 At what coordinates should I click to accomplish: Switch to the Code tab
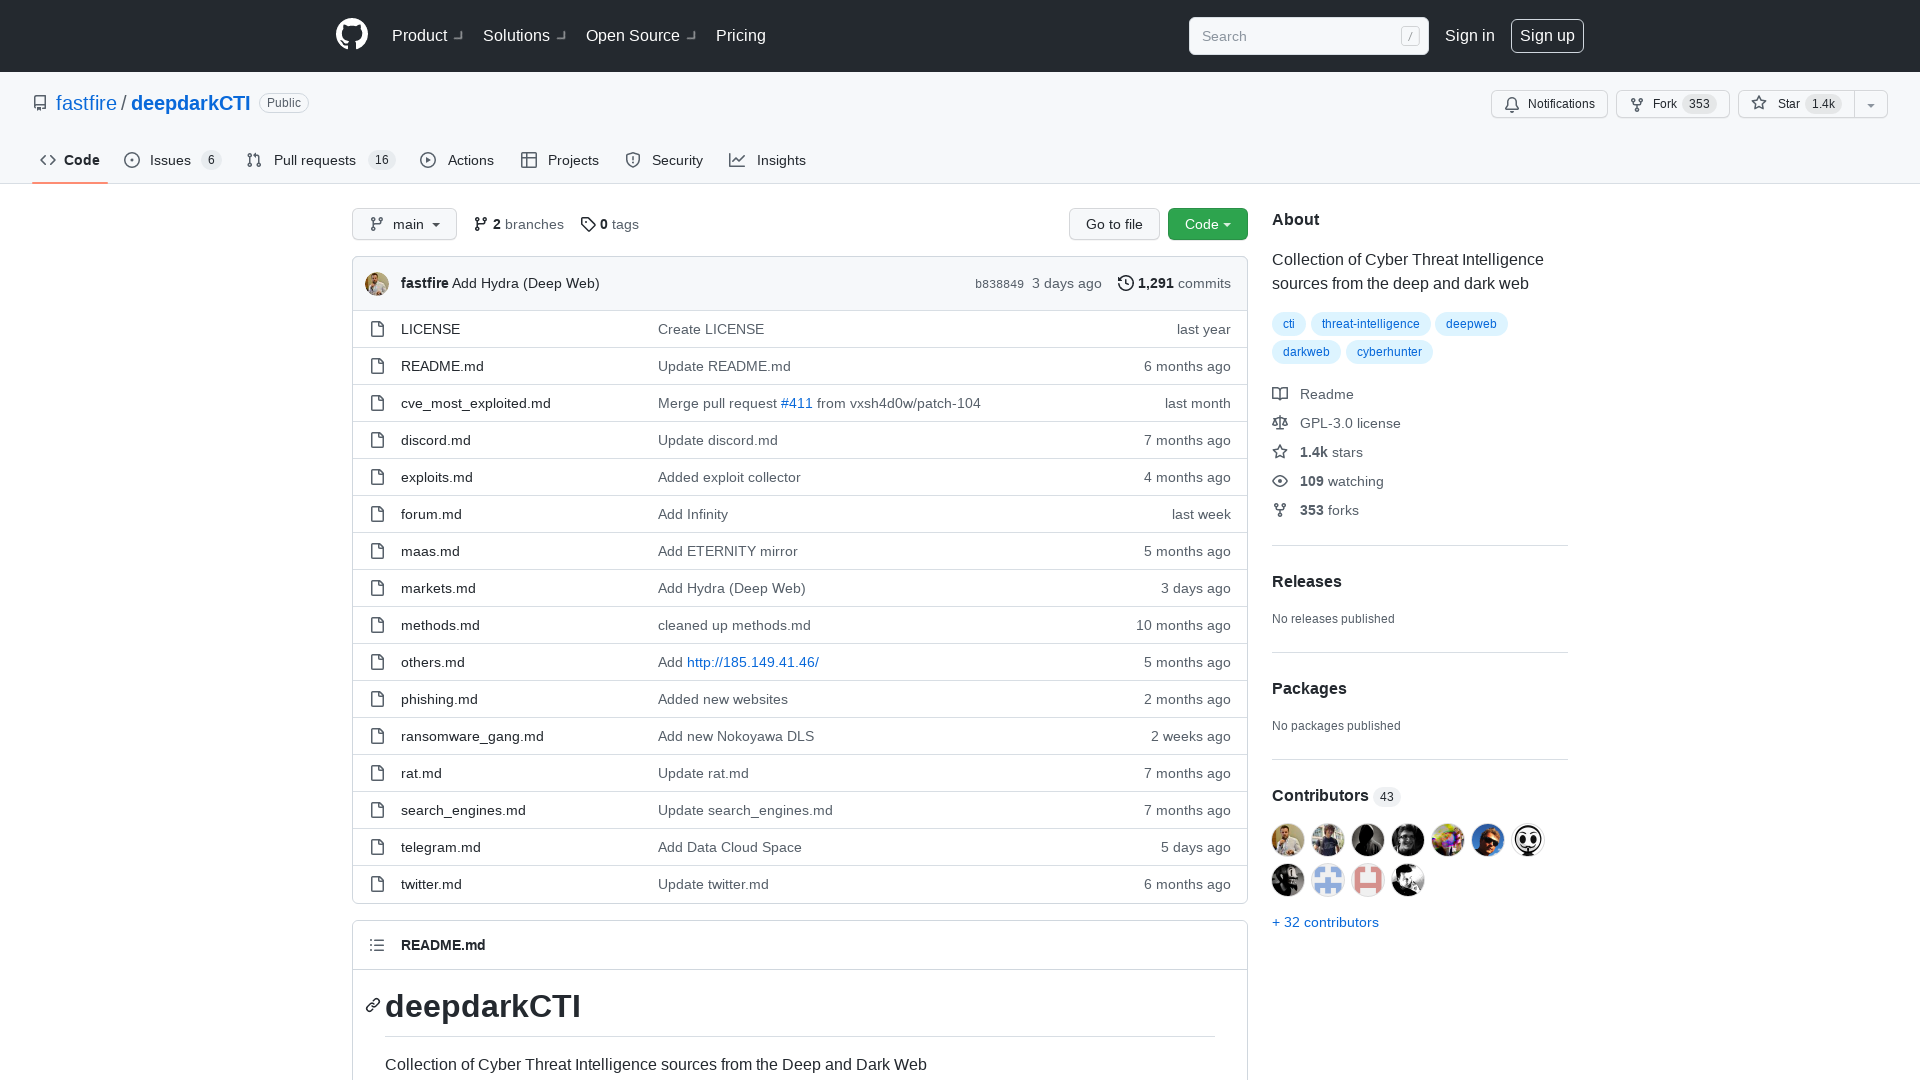click(x=70, y=160)
